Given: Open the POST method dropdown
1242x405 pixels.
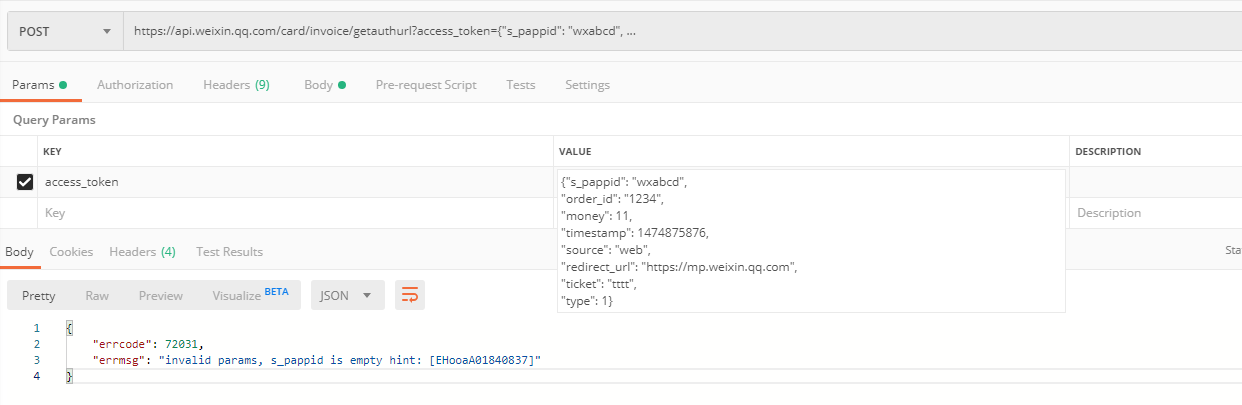Looking at the screenshot, I should (64, 31).
